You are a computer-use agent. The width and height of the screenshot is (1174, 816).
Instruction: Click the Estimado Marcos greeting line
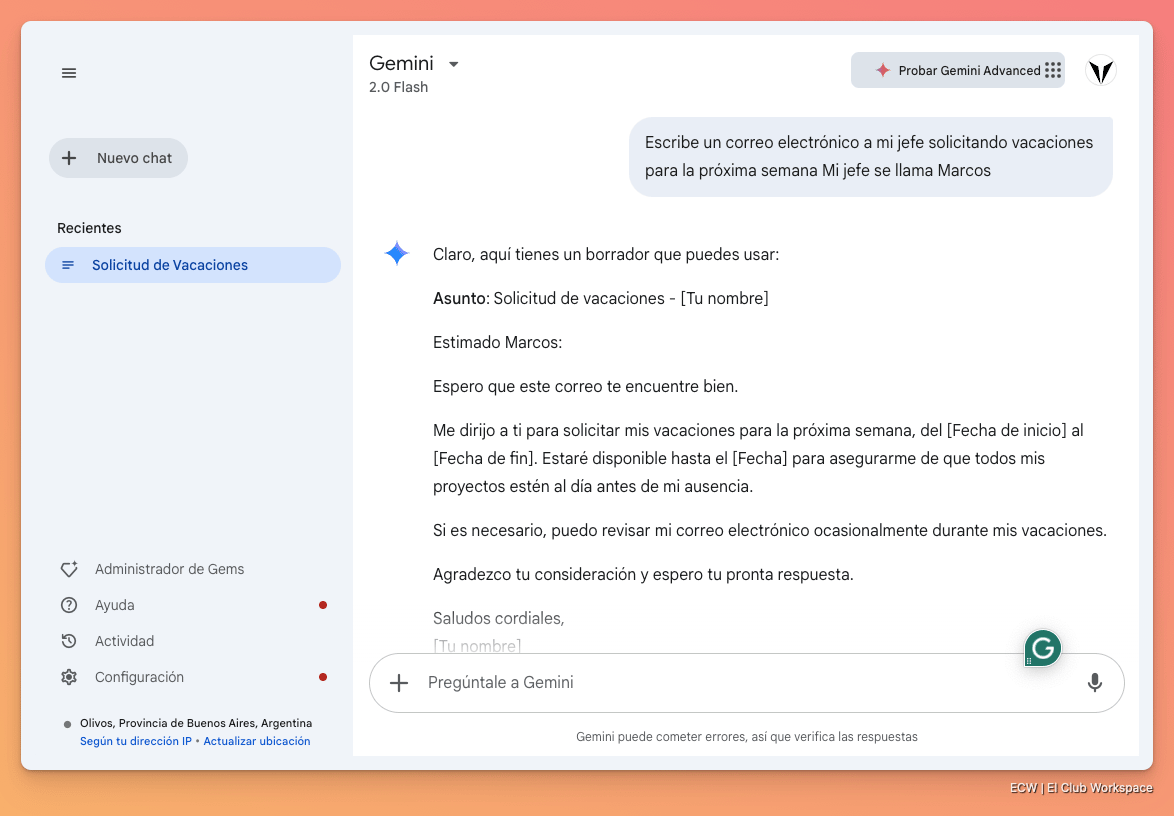tap(497, 342)
